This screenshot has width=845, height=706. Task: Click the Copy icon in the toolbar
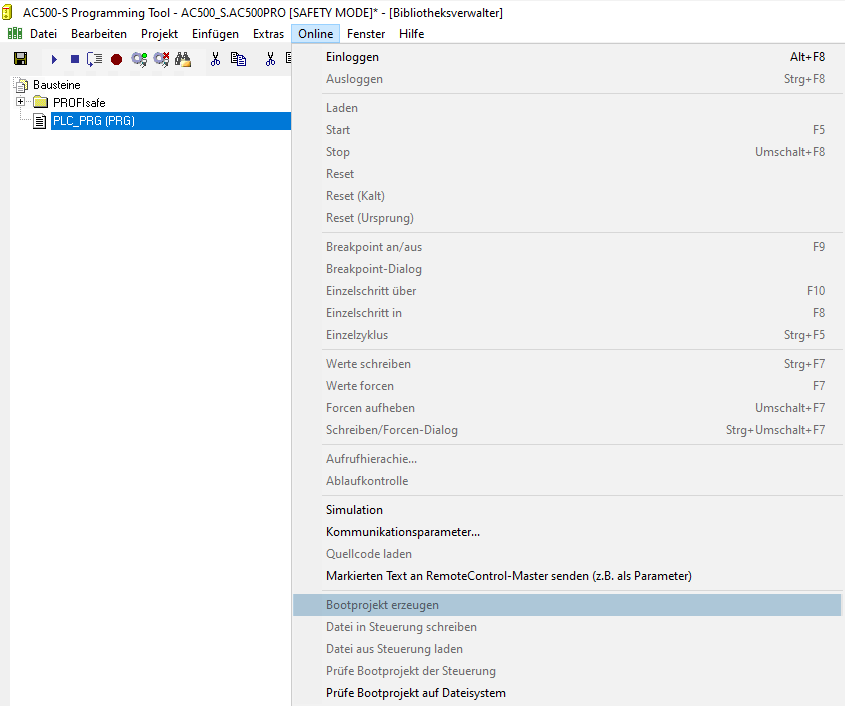[238, 60]
